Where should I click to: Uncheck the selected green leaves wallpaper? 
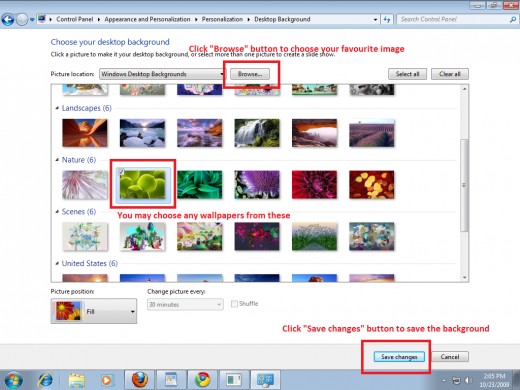[122, 172]
